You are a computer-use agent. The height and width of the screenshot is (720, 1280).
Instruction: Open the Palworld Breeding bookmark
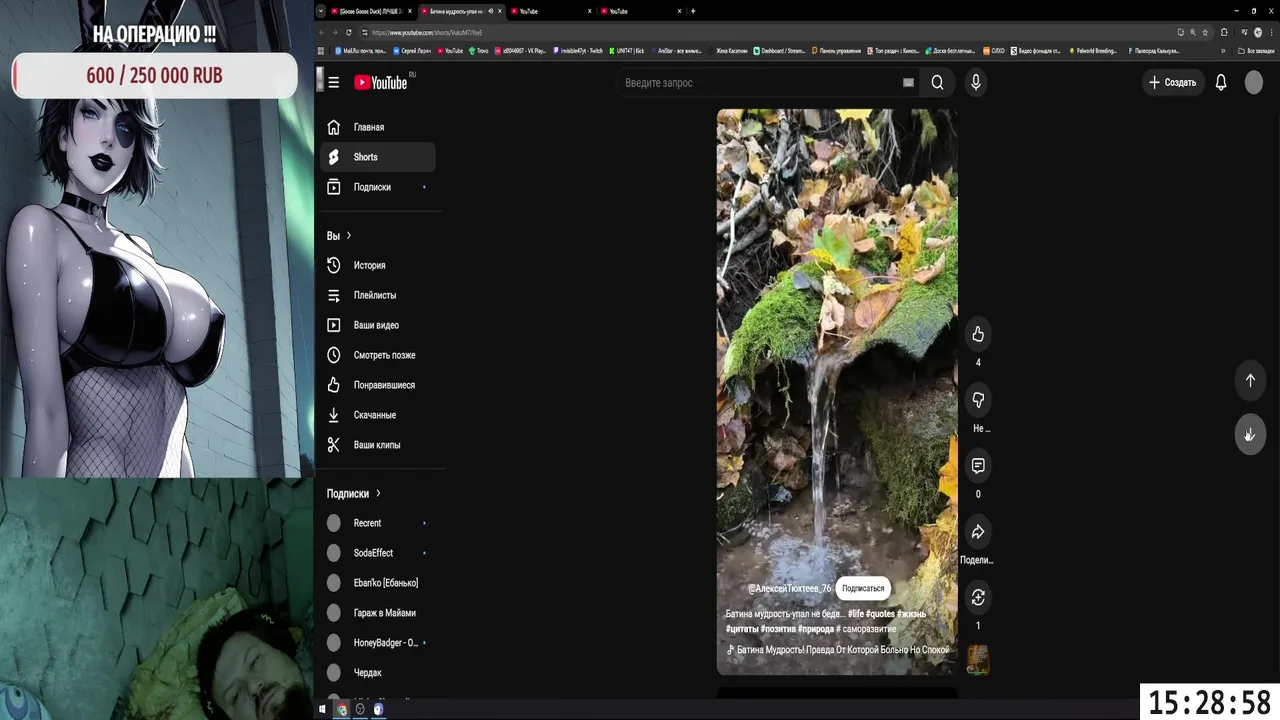pyautogui.click(x=1093, y=50)
